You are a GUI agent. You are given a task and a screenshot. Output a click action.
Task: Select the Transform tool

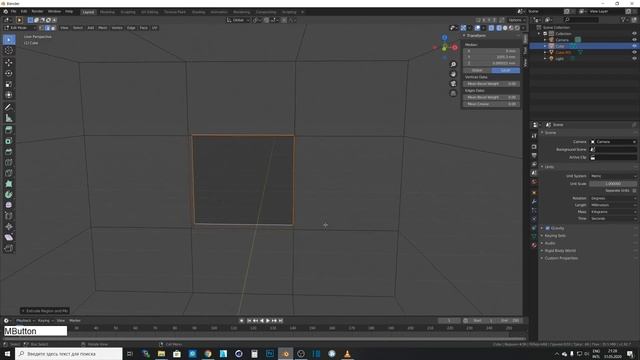[9, 95]
